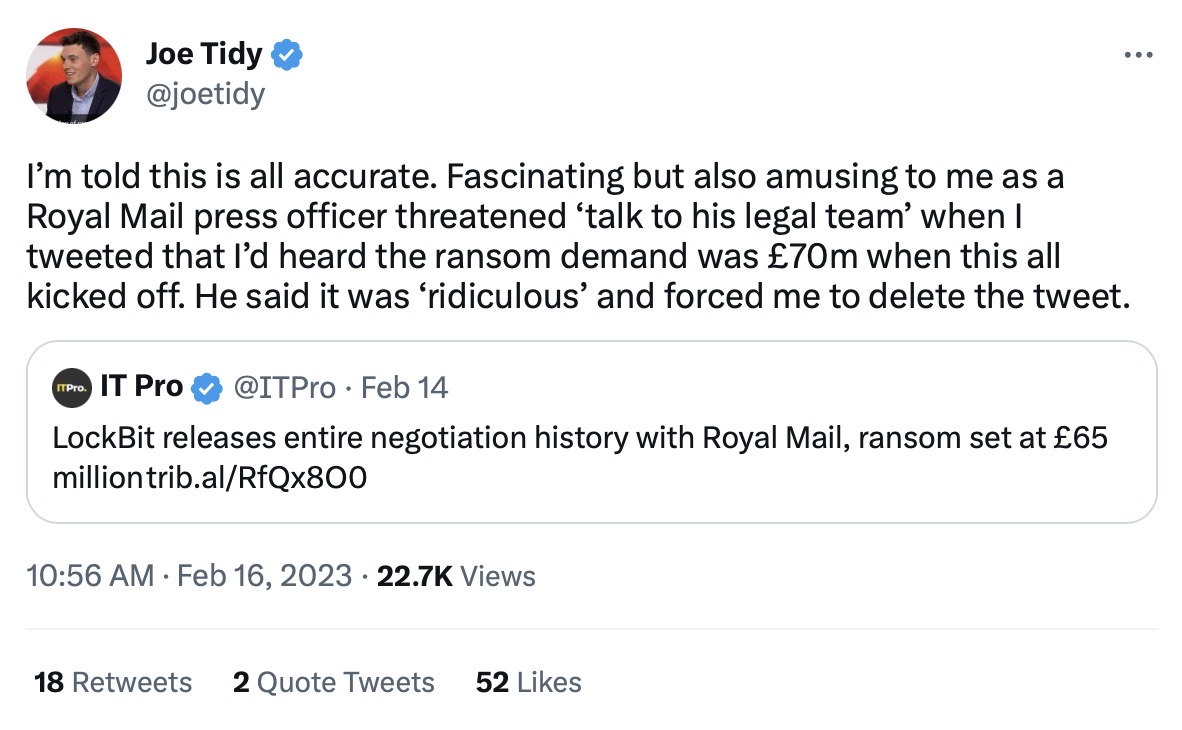The width and height of the screenshot is (1182, 730).
Task: Click Joe Tidy's blue verified badge
Action: [285, 54]
